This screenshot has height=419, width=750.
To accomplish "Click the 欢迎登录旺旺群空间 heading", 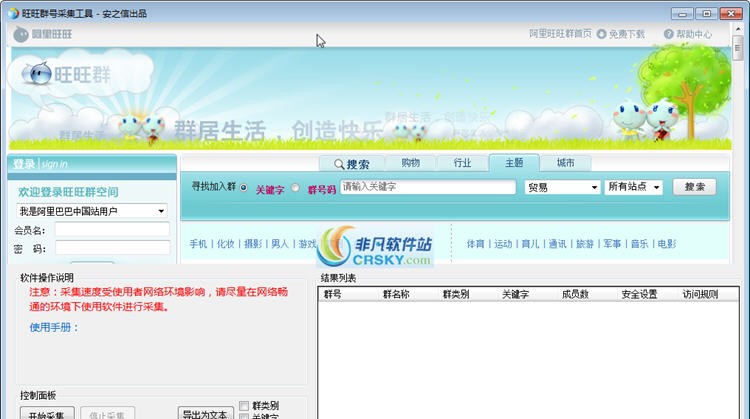I will pyautogui.click(x=68, y=192).
